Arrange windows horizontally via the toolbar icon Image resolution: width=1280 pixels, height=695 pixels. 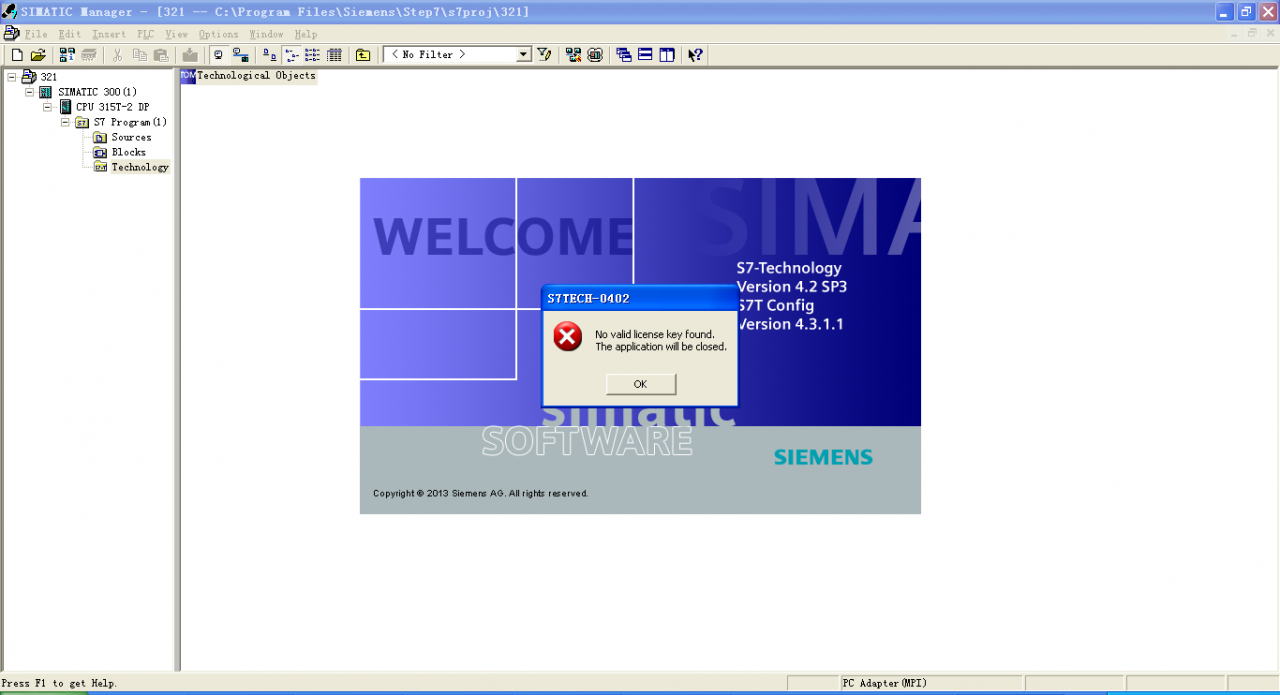[x=645, y=55]
